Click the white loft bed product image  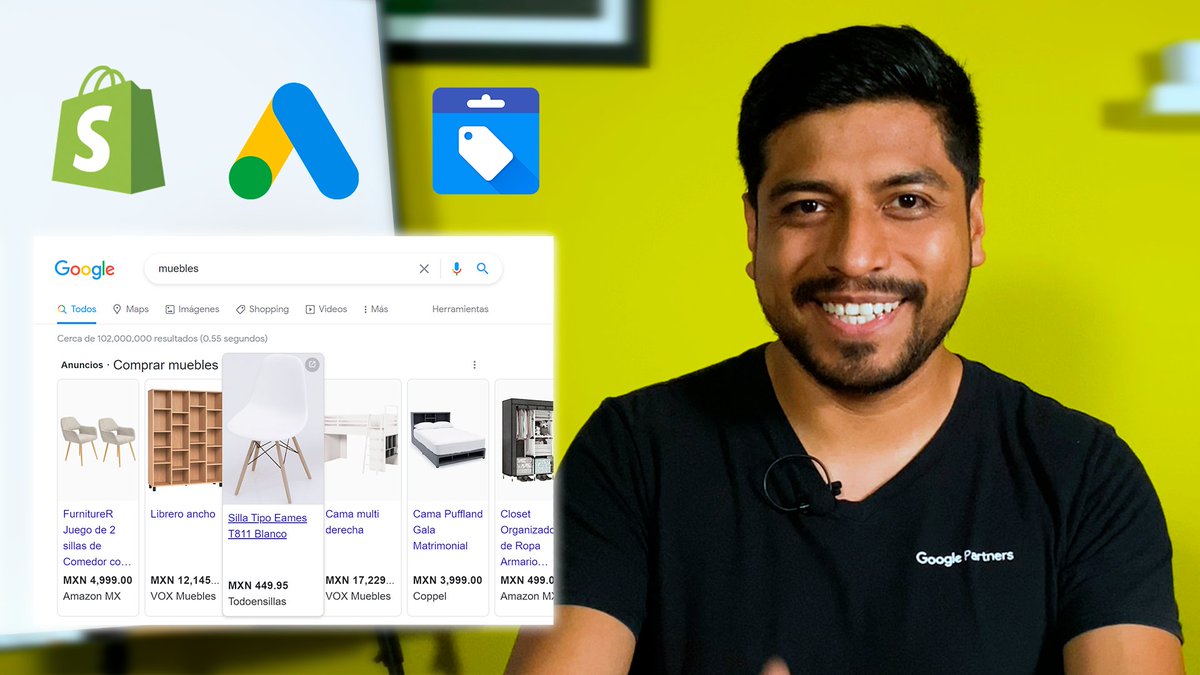(x=363, y=440)
